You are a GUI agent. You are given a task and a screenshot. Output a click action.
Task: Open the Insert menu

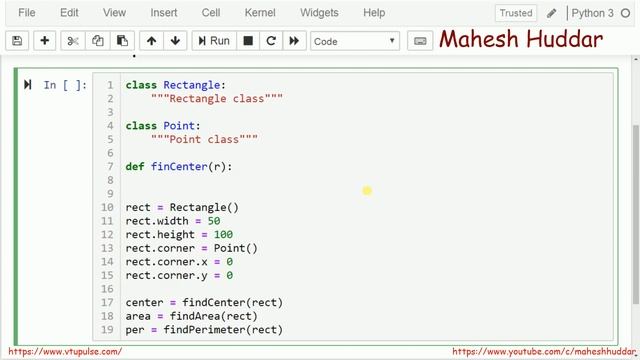click(x=164, y=13)
